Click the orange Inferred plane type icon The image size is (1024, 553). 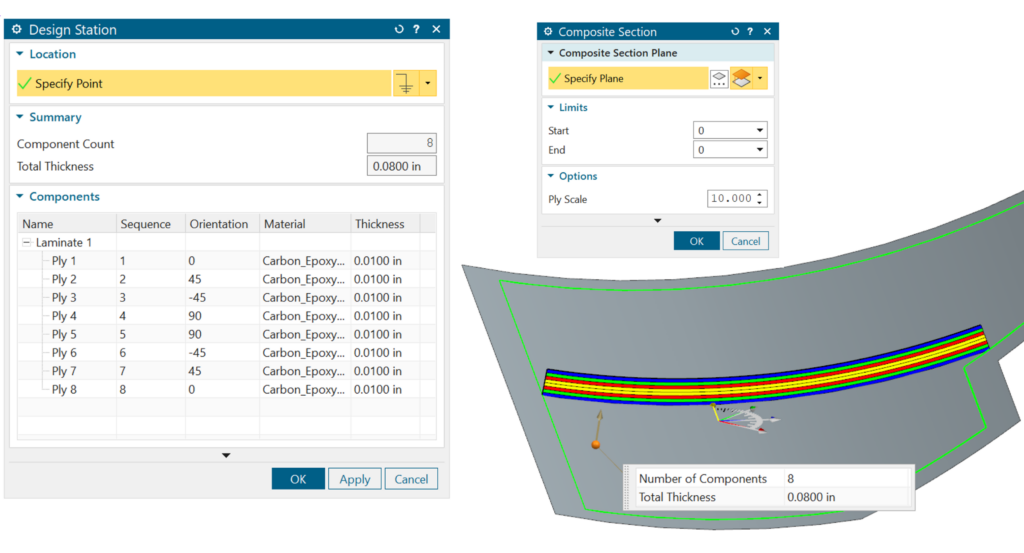click(742, 79)
